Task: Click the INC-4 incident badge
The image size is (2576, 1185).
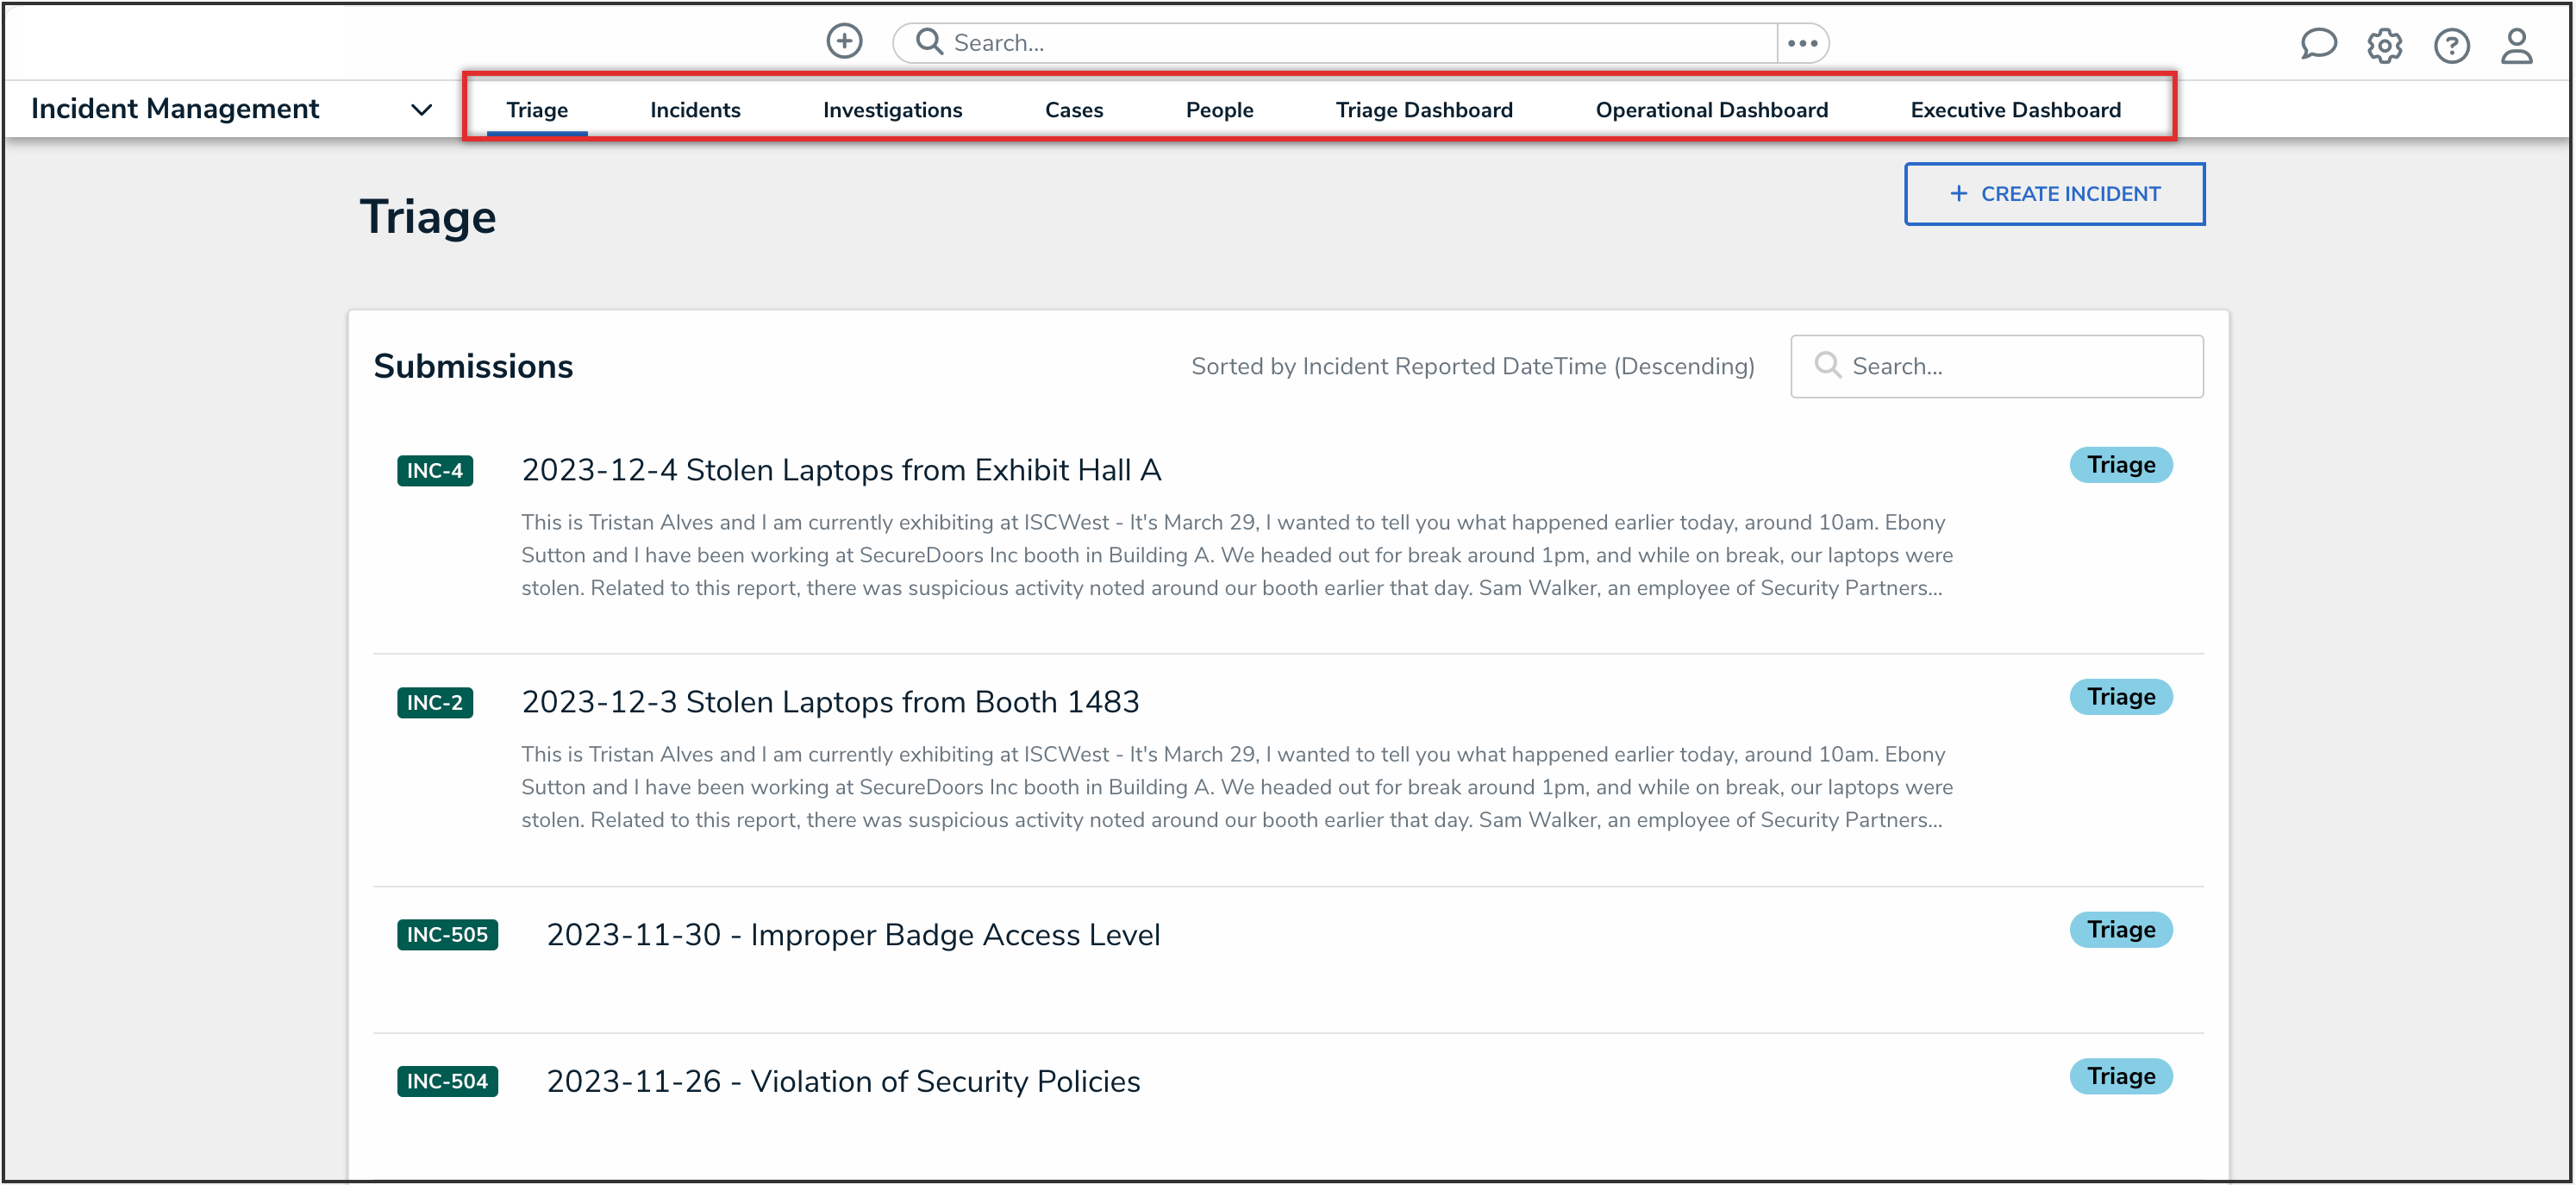Action: click(434, 470)
